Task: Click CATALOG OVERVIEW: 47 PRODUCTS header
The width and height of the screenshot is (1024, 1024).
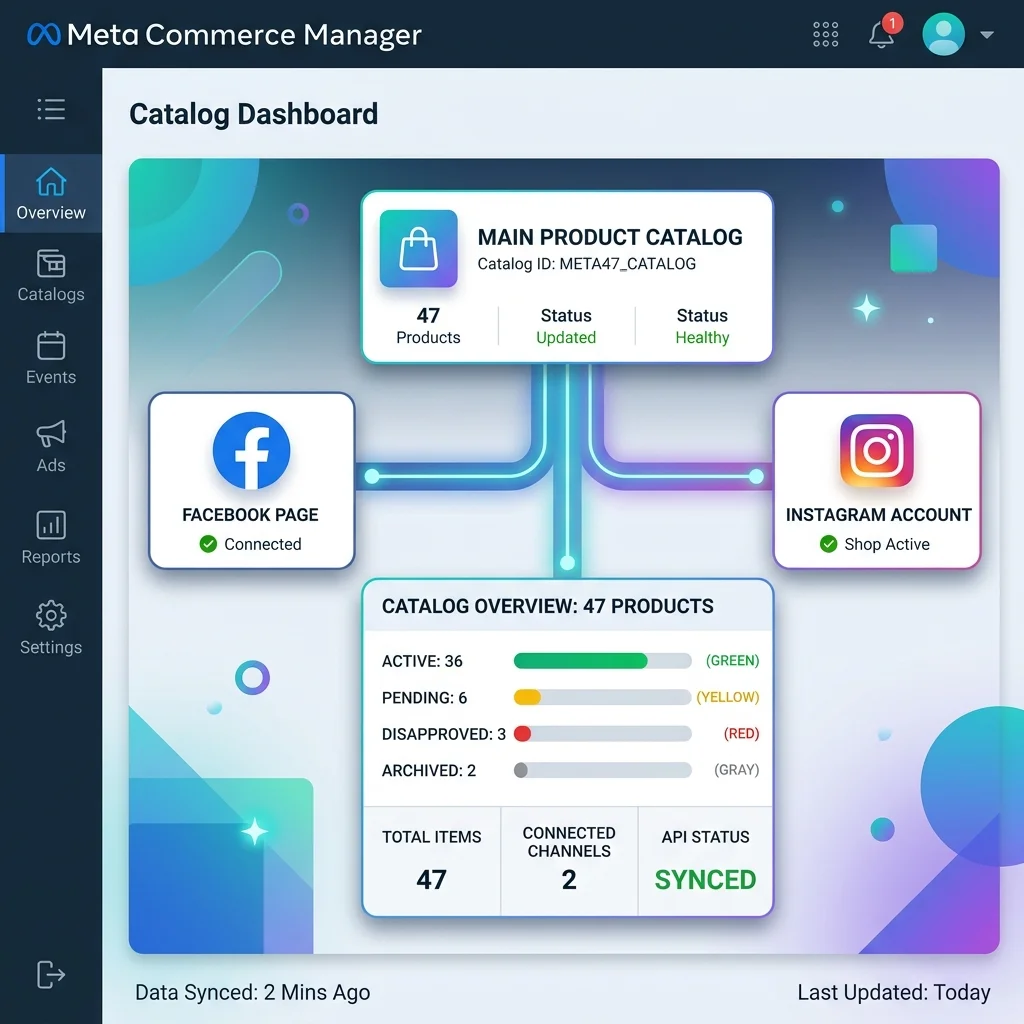Action: pyautogui.click(x=547, y=607)
